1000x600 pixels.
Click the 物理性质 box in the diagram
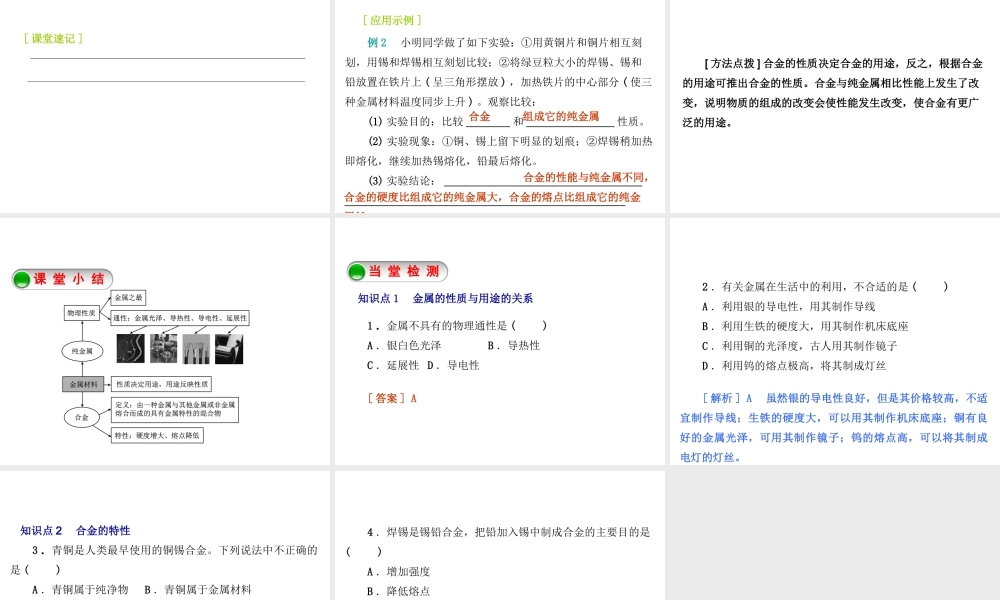pos(82,312)
